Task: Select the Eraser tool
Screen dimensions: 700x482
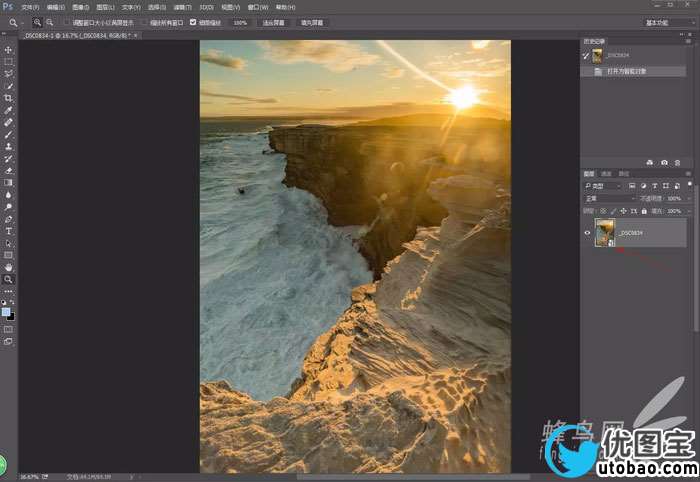Action: click(x=8, y=170)
